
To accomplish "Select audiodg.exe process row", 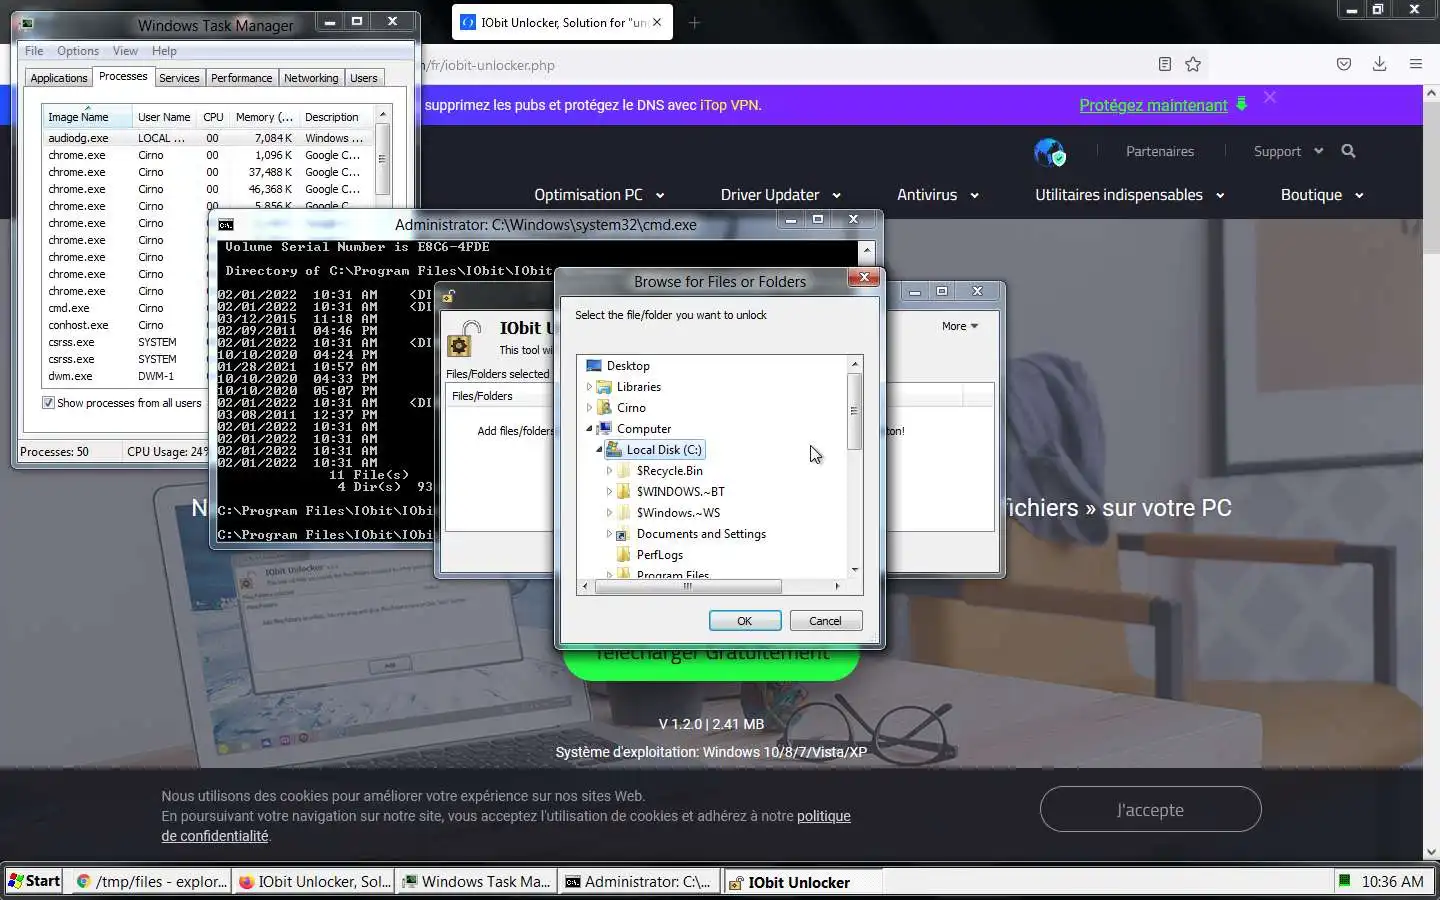I will (208, 138).
